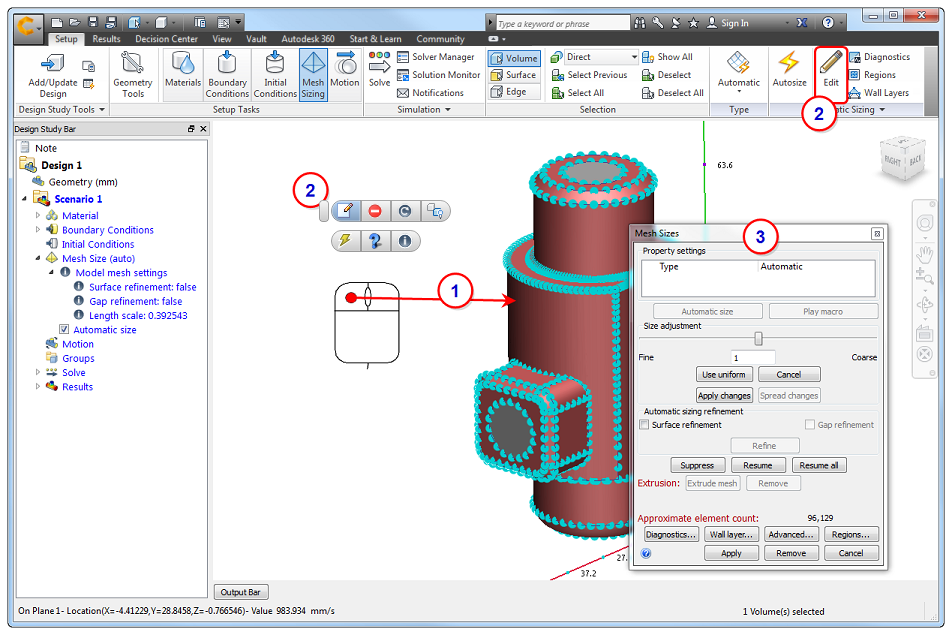Open the View menu
Screen dimensions: 952x635
[x=222, y=38]
